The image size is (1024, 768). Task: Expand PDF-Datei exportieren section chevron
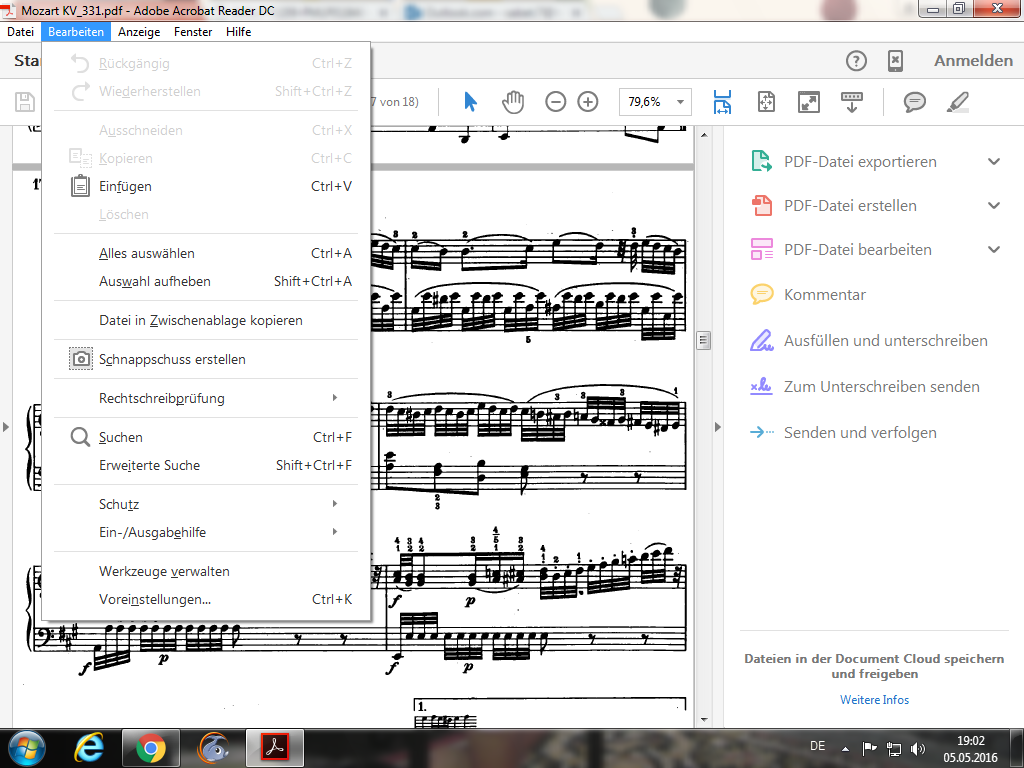pos(994,161)
